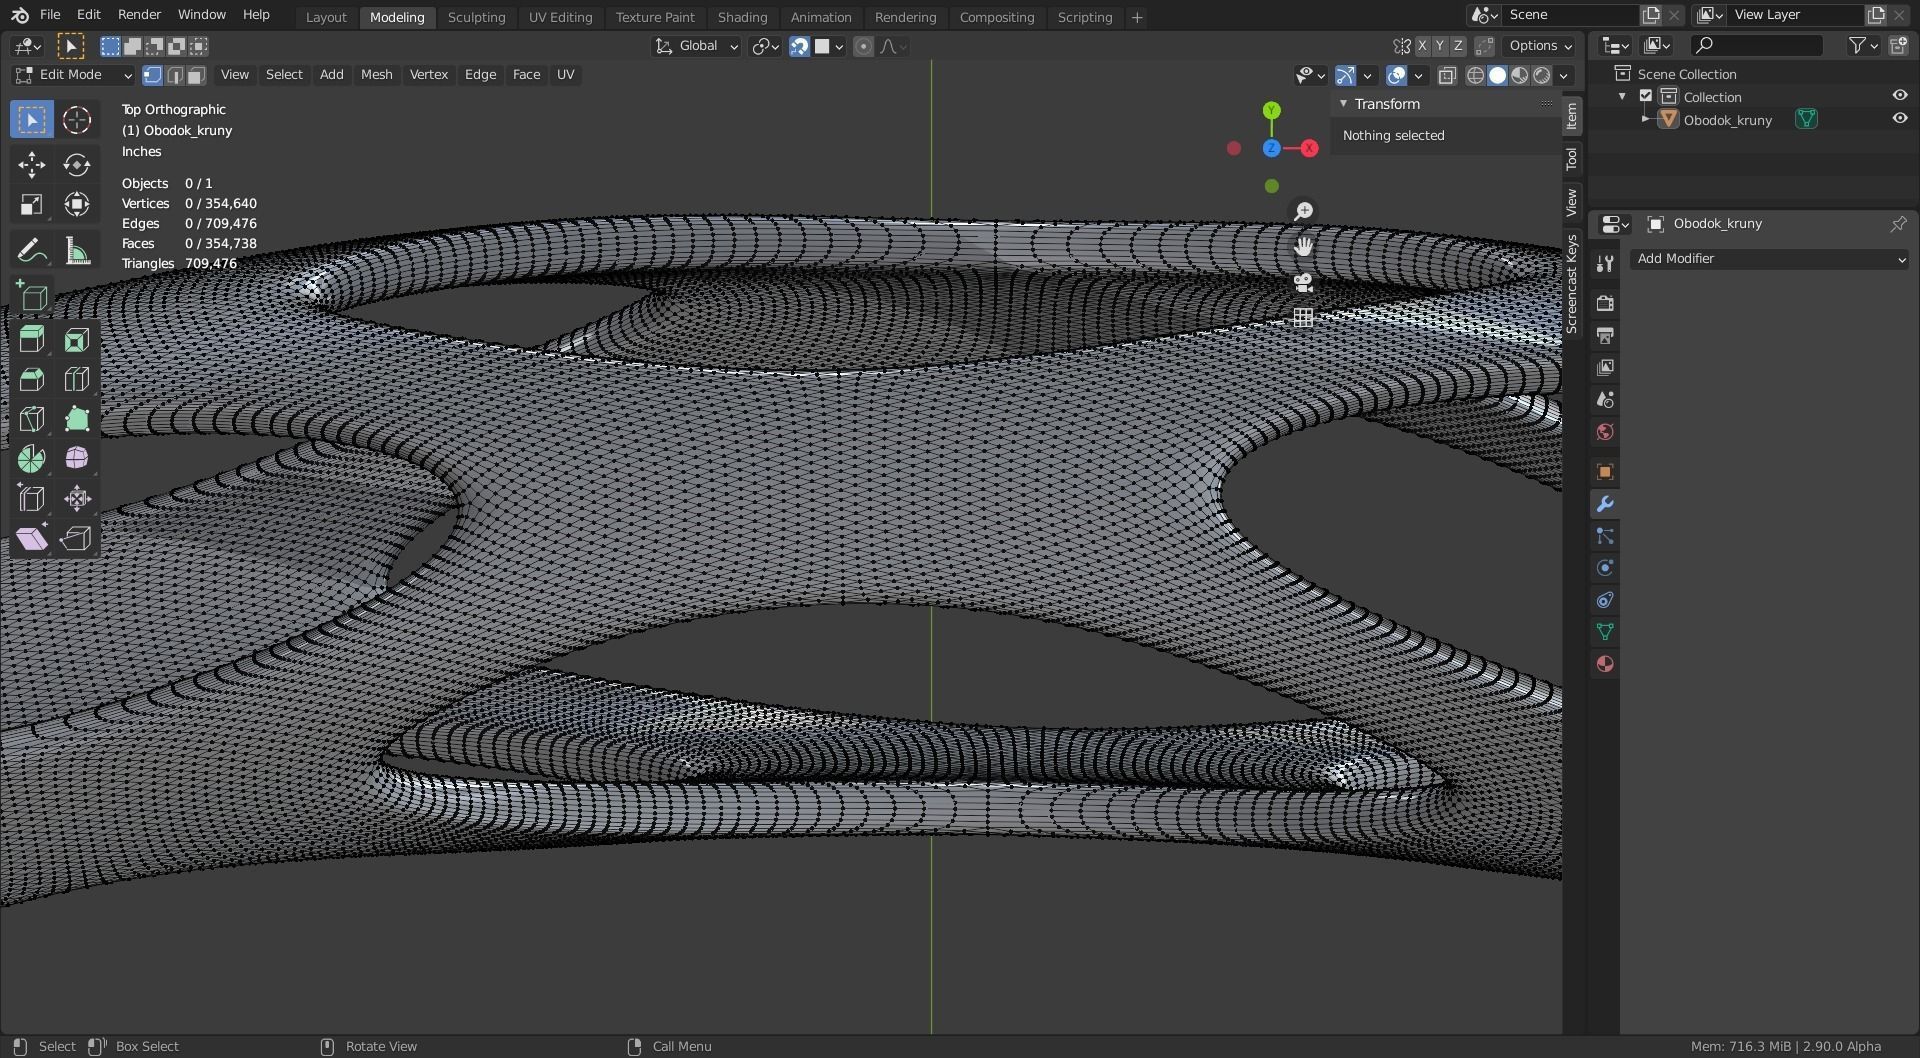Switch to the Sculpting workspace tab
This screenshot has height=1058, width=1920.
(476, 17)
